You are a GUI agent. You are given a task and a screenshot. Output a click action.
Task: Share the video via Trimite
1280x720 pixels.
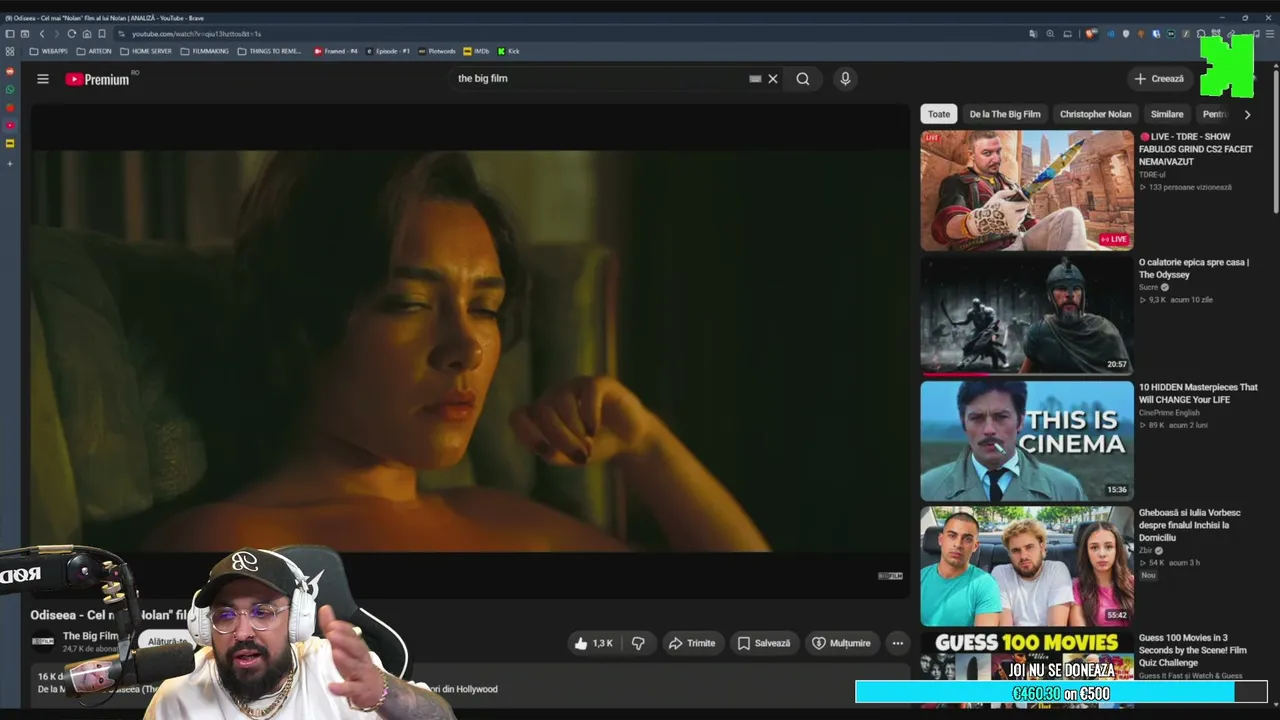tap(692, 643)
